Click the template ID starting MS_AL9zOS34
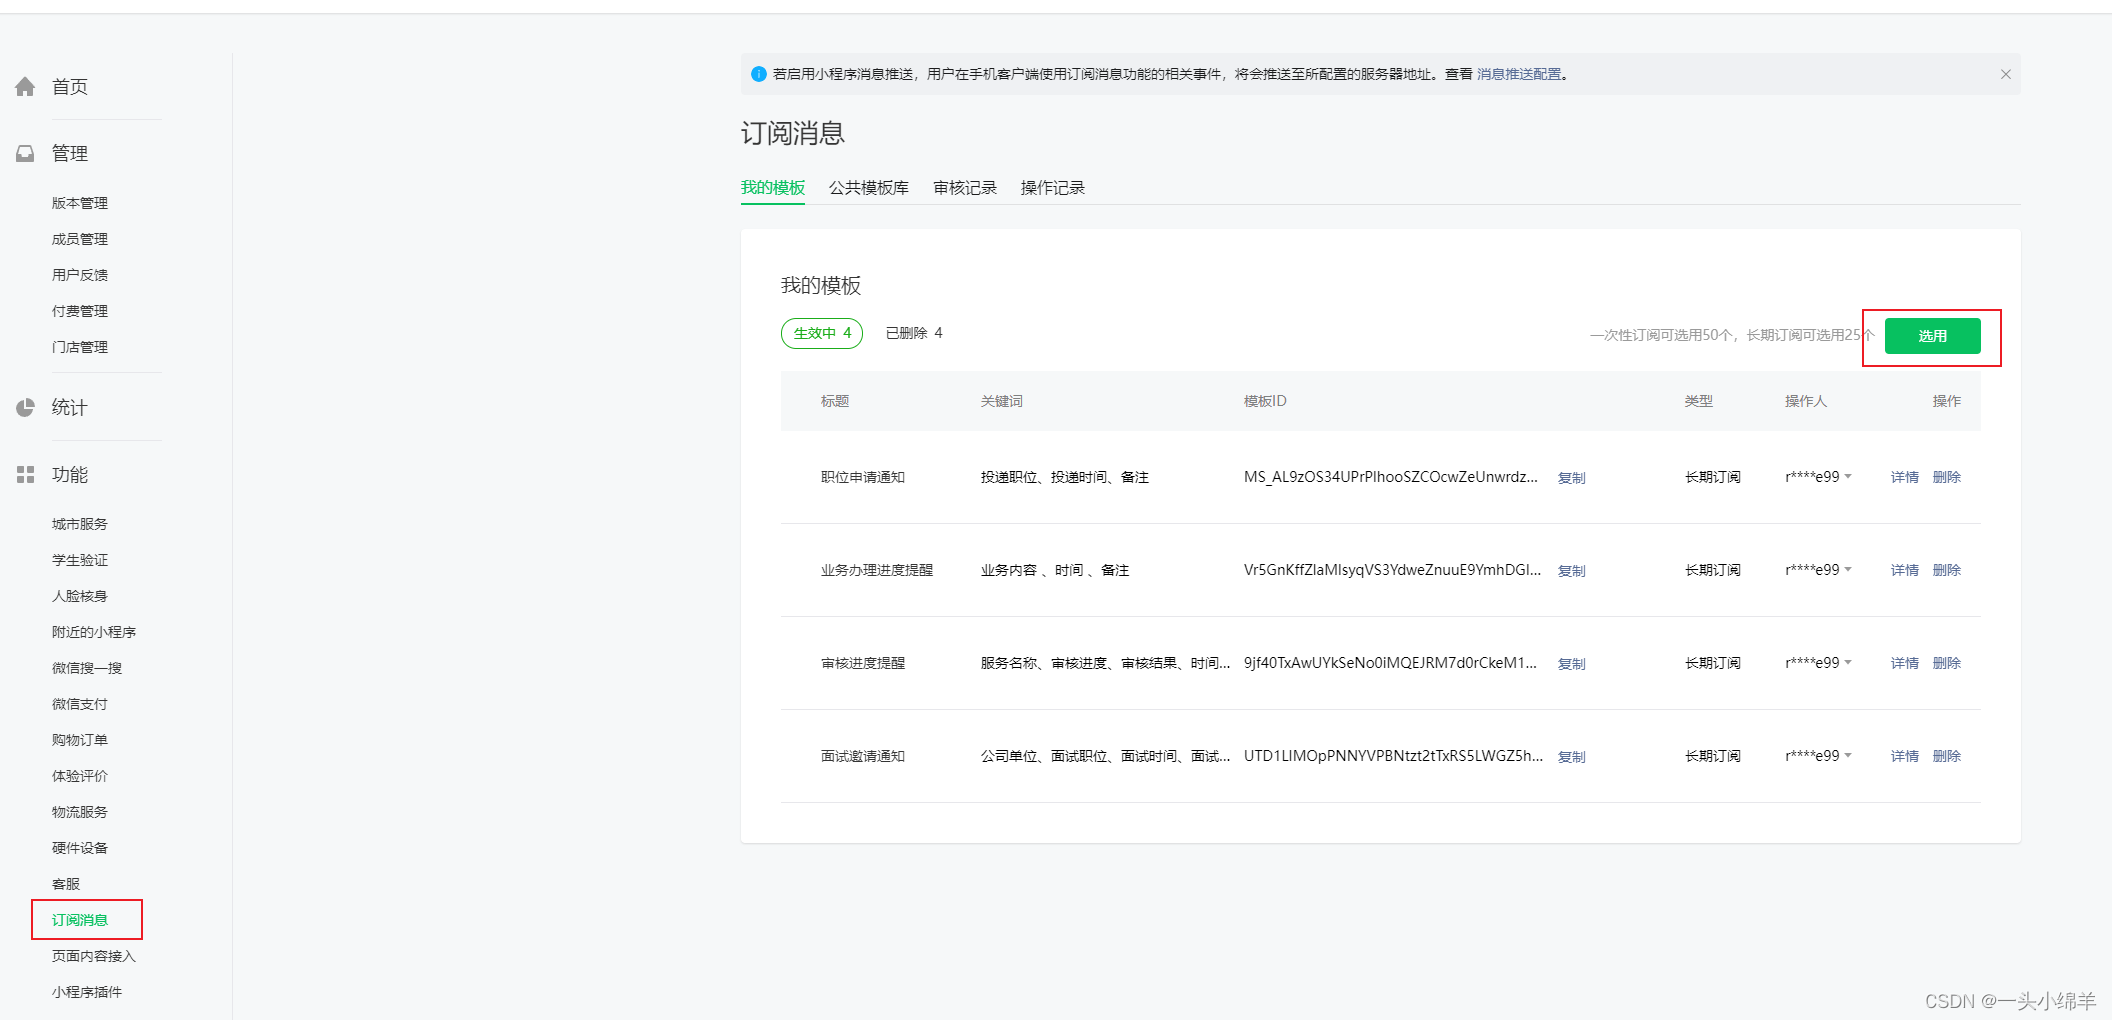The image size is (2112, 1020). click(1391, 477)
